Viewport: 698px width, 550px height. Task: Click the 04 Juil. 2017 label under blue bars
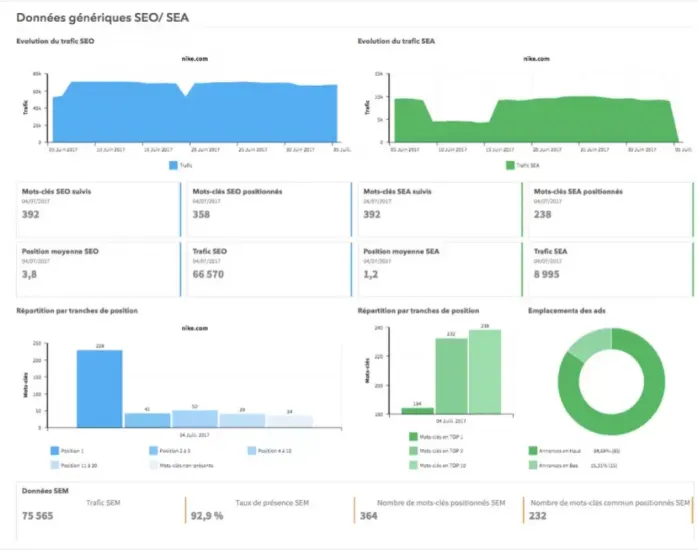pos(195,435)
